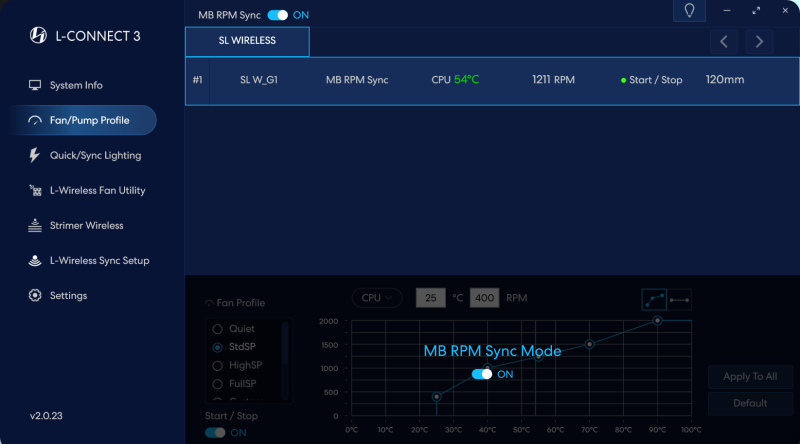Go to previous device with left arrow
This screenshot has width=800, height=444.
[723, 41]
